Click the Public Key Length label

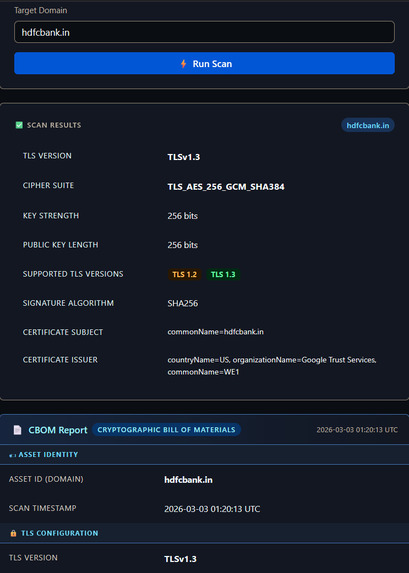click(61, 245)
